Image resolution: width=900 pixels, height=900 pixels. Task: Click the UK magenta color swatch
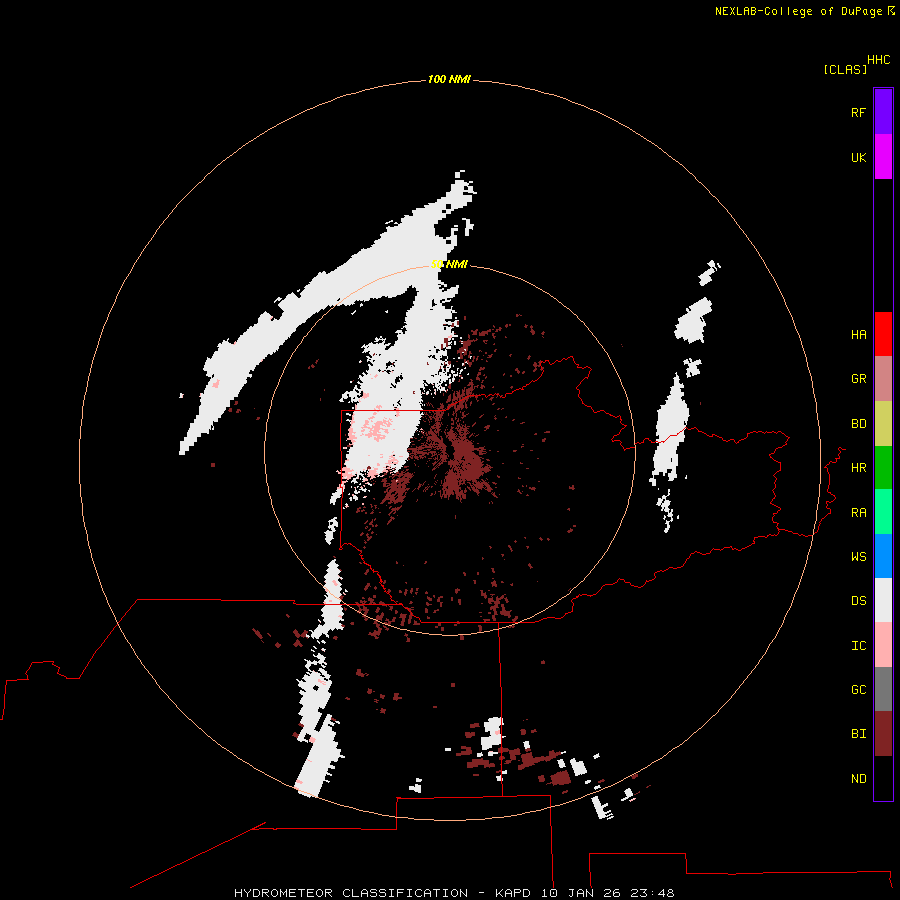[x=883, y=157]
